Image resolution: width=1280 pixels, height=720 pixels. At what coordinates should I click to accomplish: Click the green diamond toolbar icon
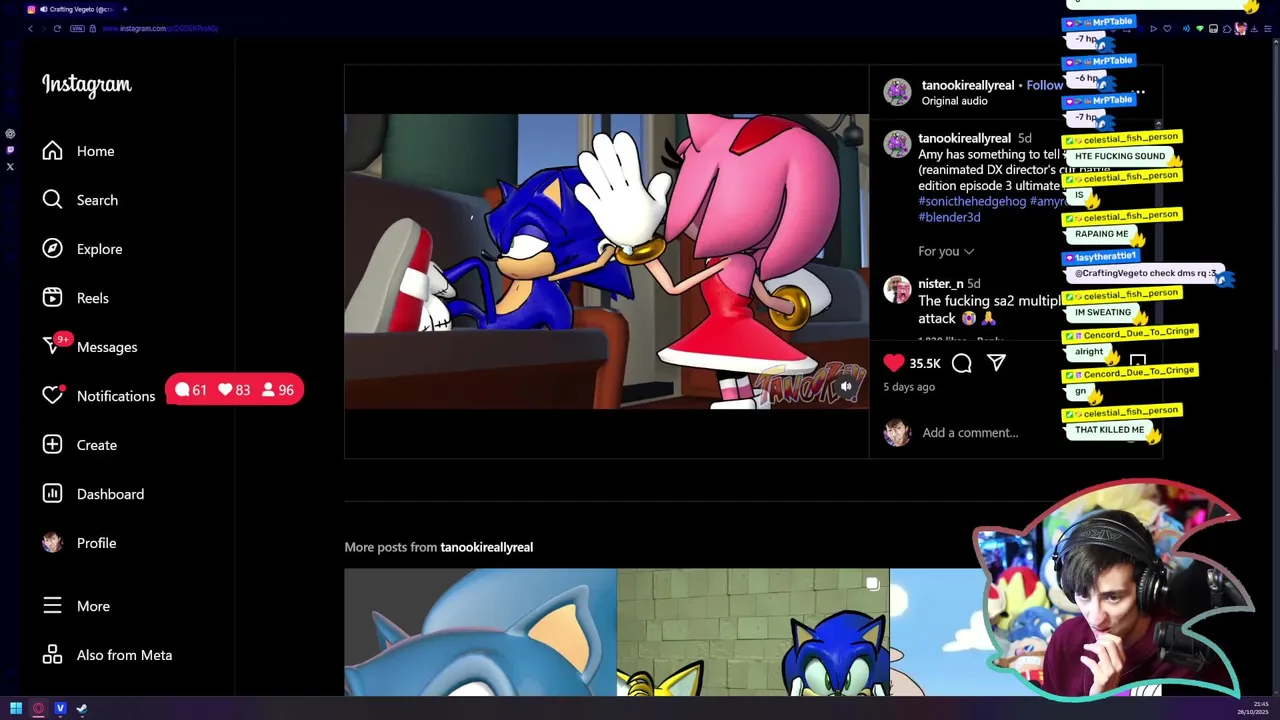[x=1200, y=29]
